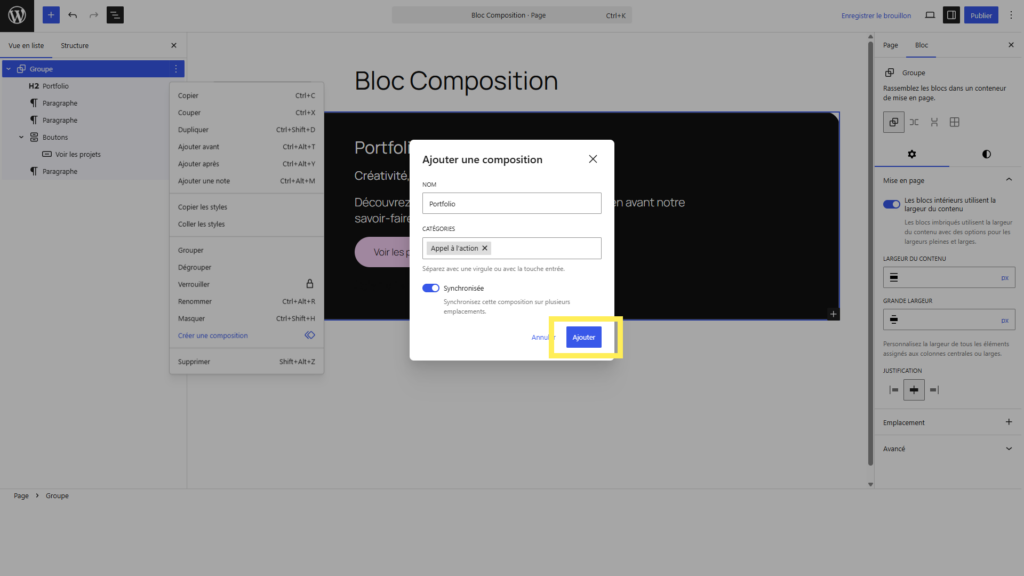
Task: Collapse the Boutons tree item
Action: 21,137
